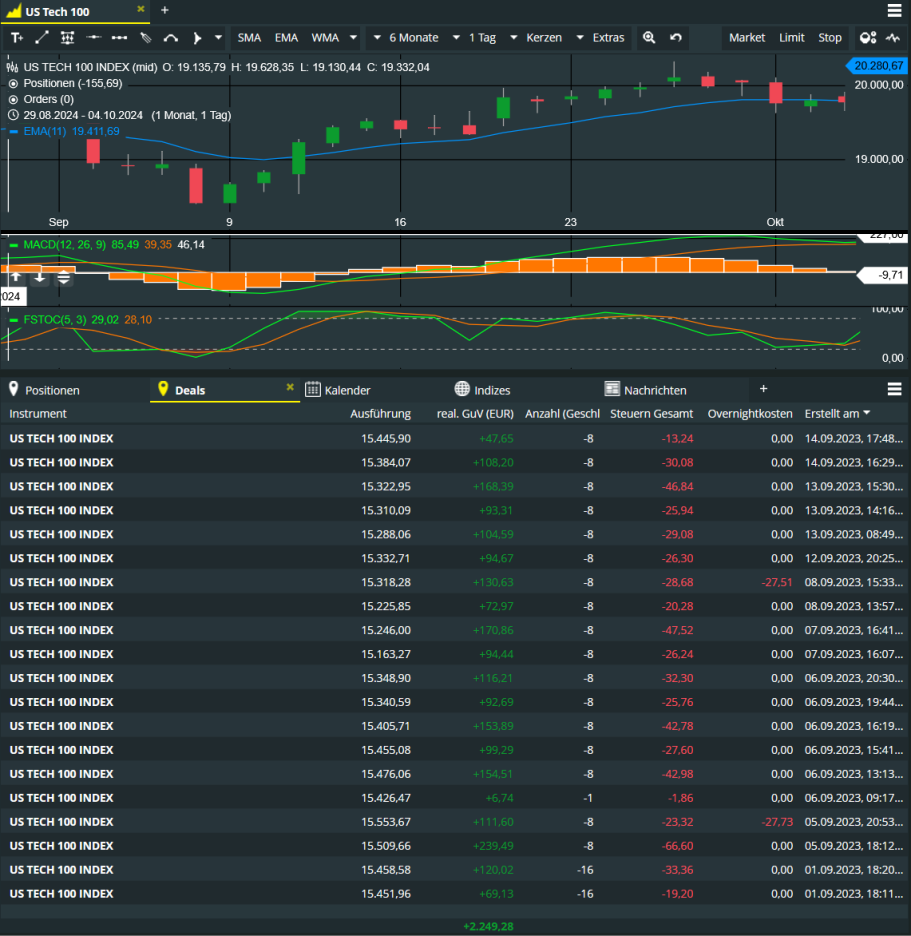Open the Nachrichten tab
The image size is (911, 936).
645,390
